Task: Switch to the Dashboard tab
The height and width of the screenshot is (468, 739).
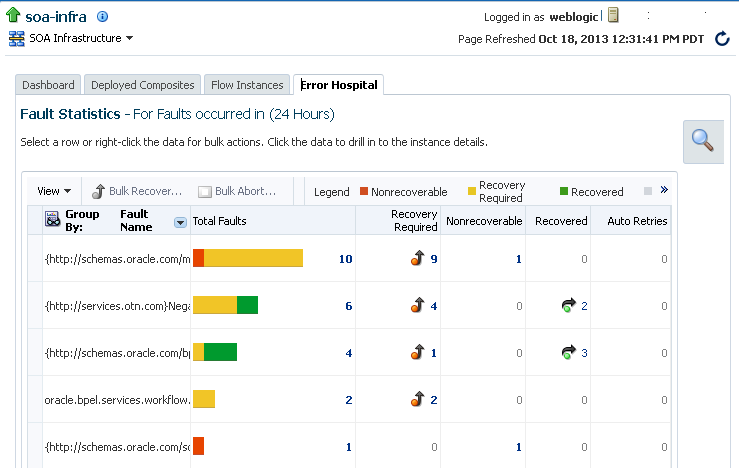Action: coord(48,85)
